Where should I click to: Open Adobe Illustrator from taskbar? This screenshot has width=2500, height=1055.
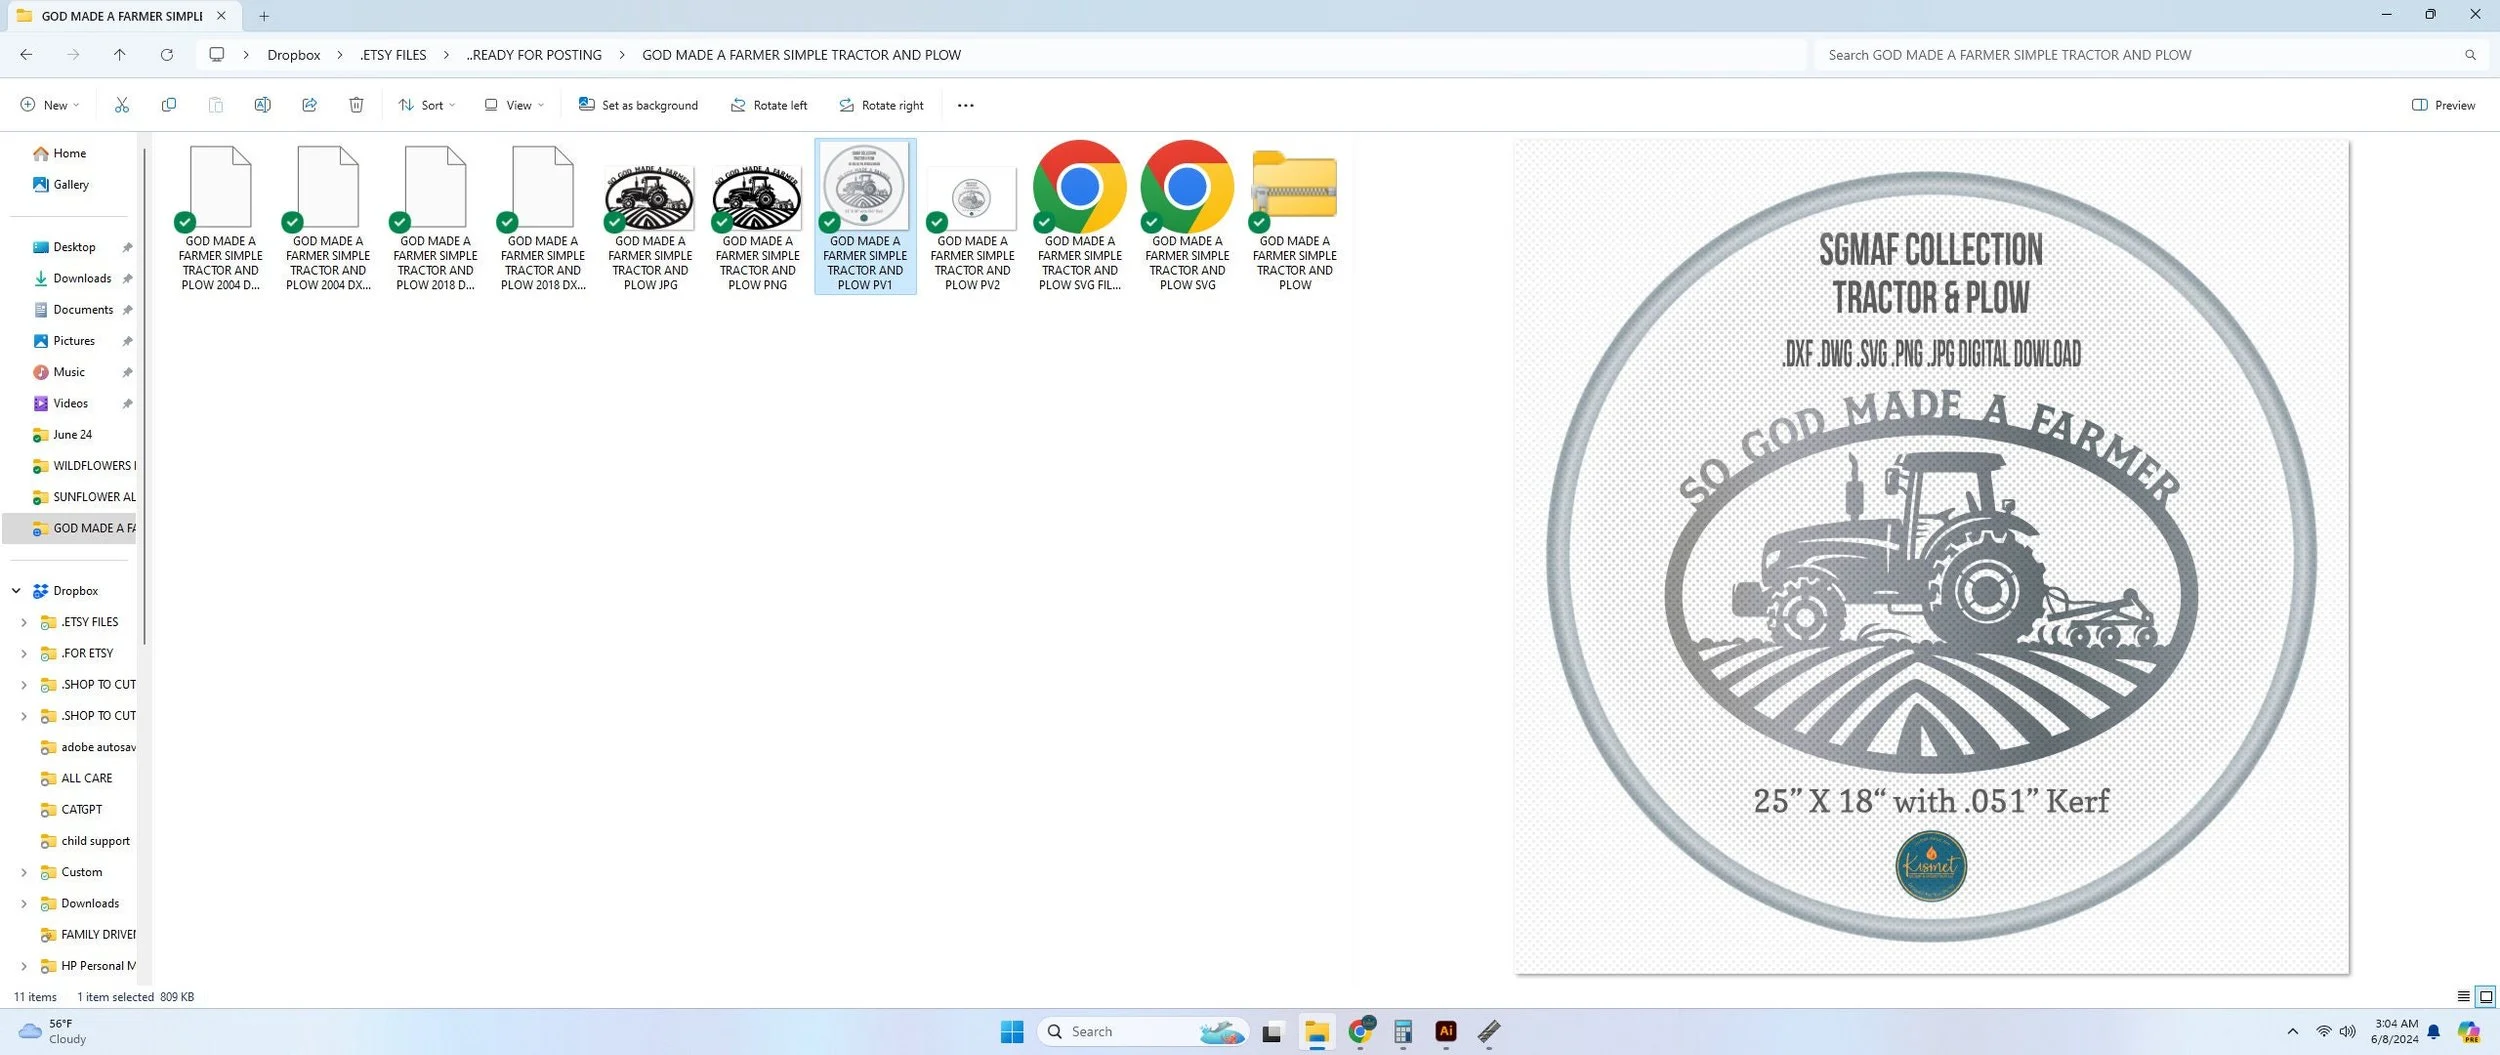coord(1446,1031)
